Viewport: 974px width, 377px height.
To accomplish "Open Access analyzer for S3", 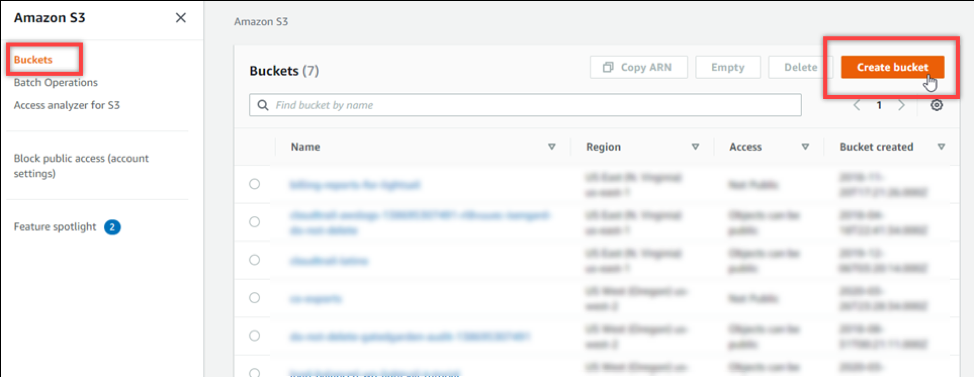I will coord(66,105).
